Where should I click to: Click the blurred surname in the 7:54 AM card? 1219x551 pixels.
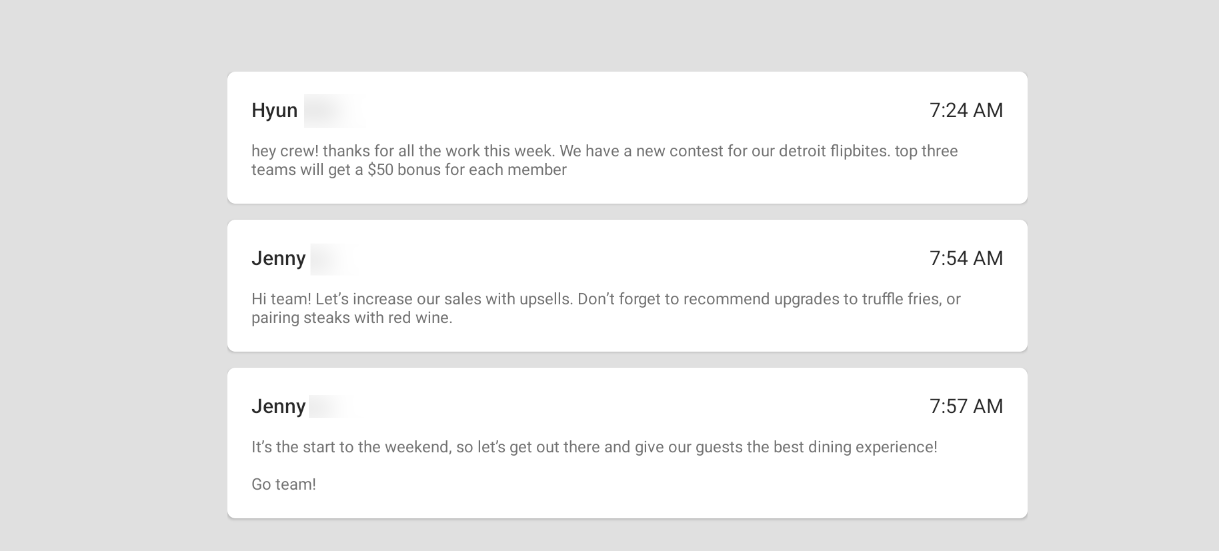pos(333,259)
